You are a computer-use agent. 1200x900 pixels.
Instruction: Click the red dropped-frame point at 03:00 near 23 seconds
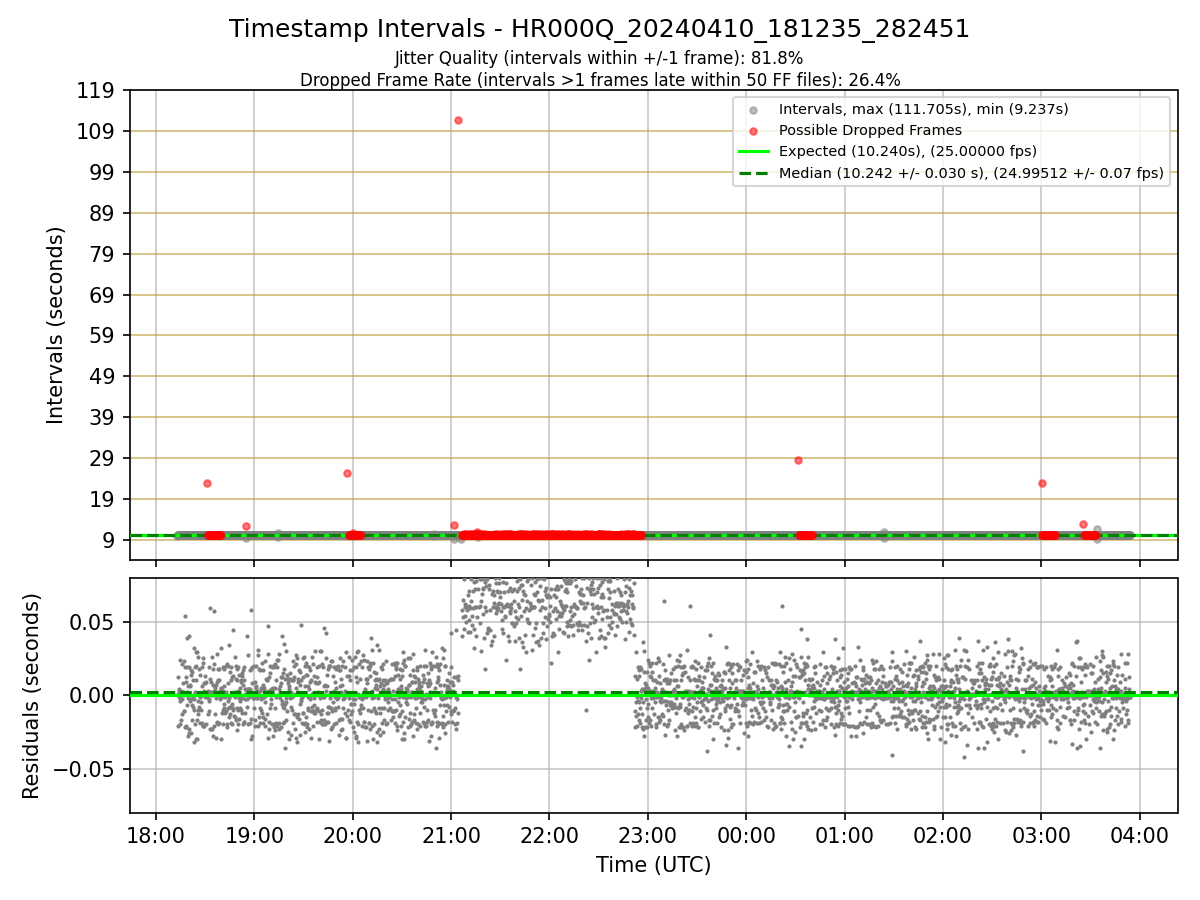(x=1042, y=483)
